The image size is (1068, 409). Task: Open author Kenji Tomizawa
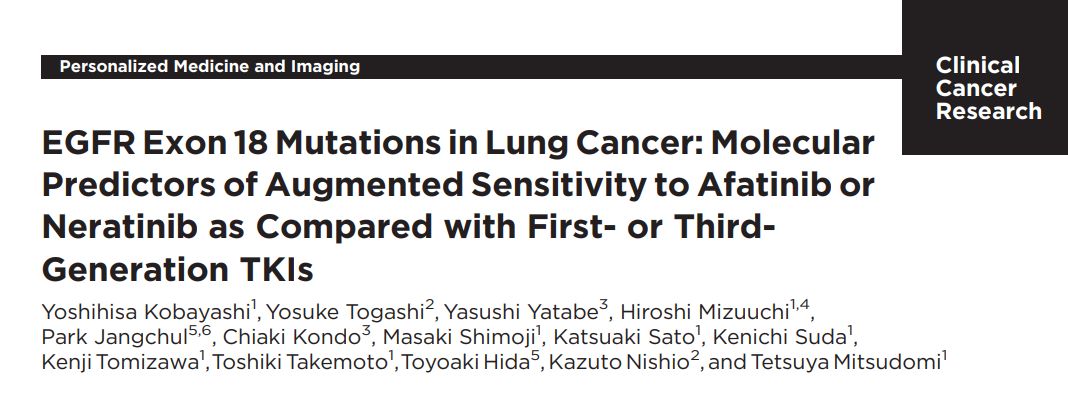(x=121, y=362)
